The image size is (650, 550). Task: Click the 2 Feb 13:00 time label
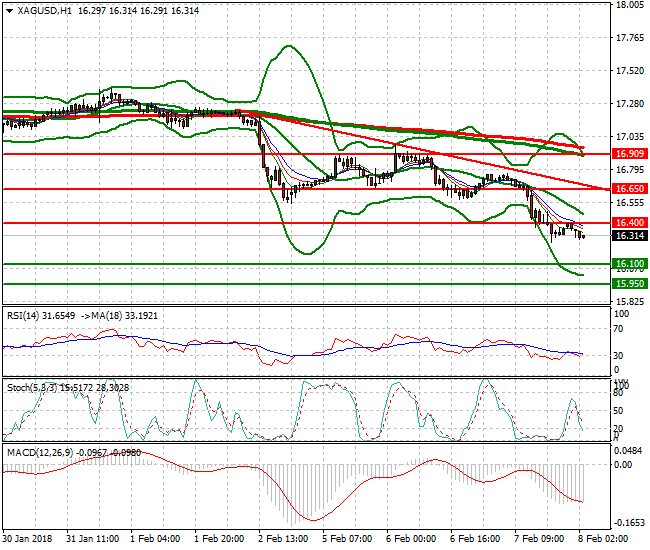tap(285, 538)
